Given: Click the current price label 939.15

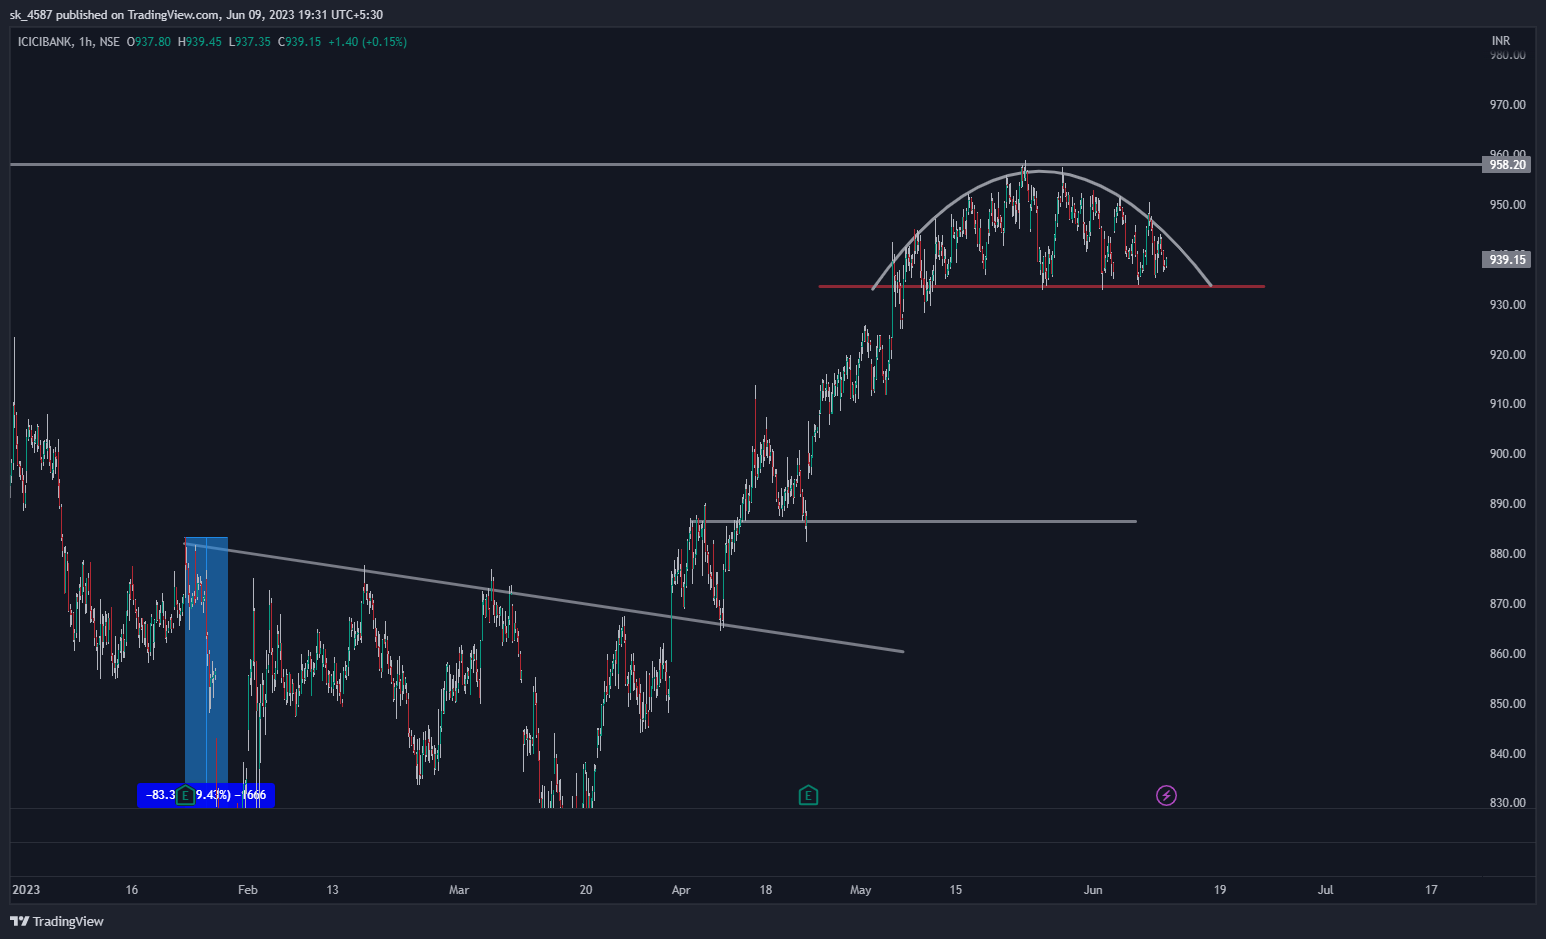Looking at the screenshot, I should pos(1507,260).
